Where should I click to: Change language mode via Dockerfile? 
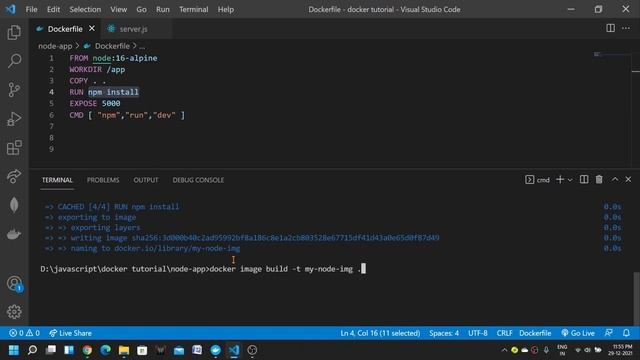[x=535, y=333]
